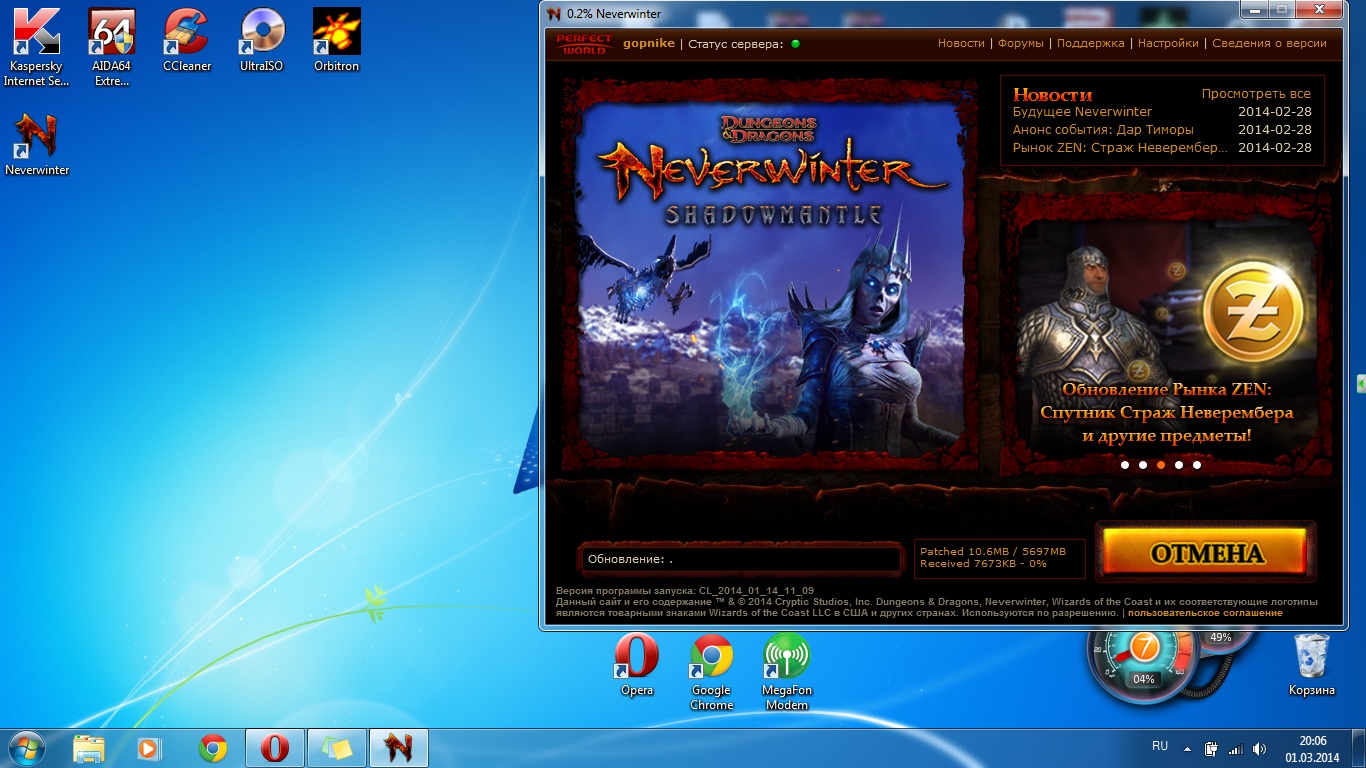Click the RU language indicator

tap(1160, 747)
